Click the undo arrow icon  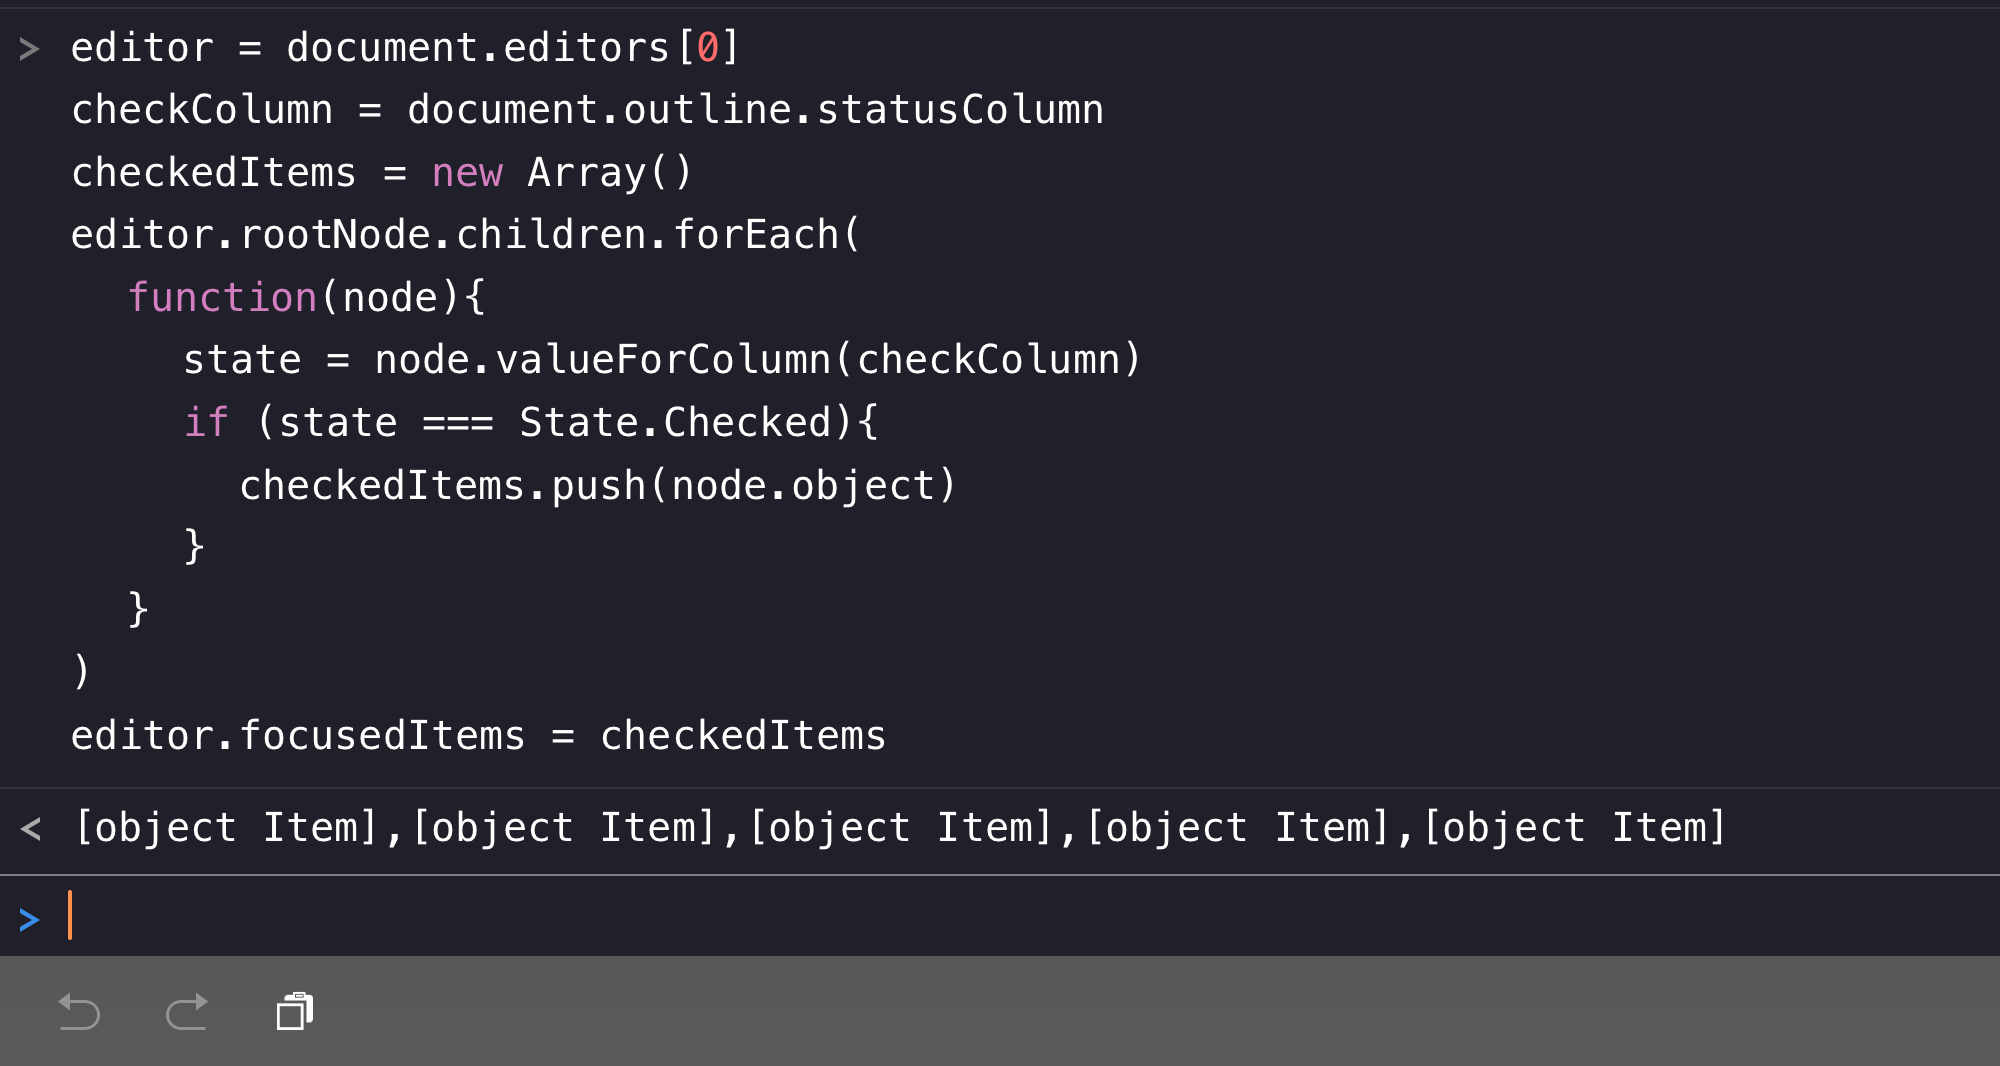(79, 1011)
